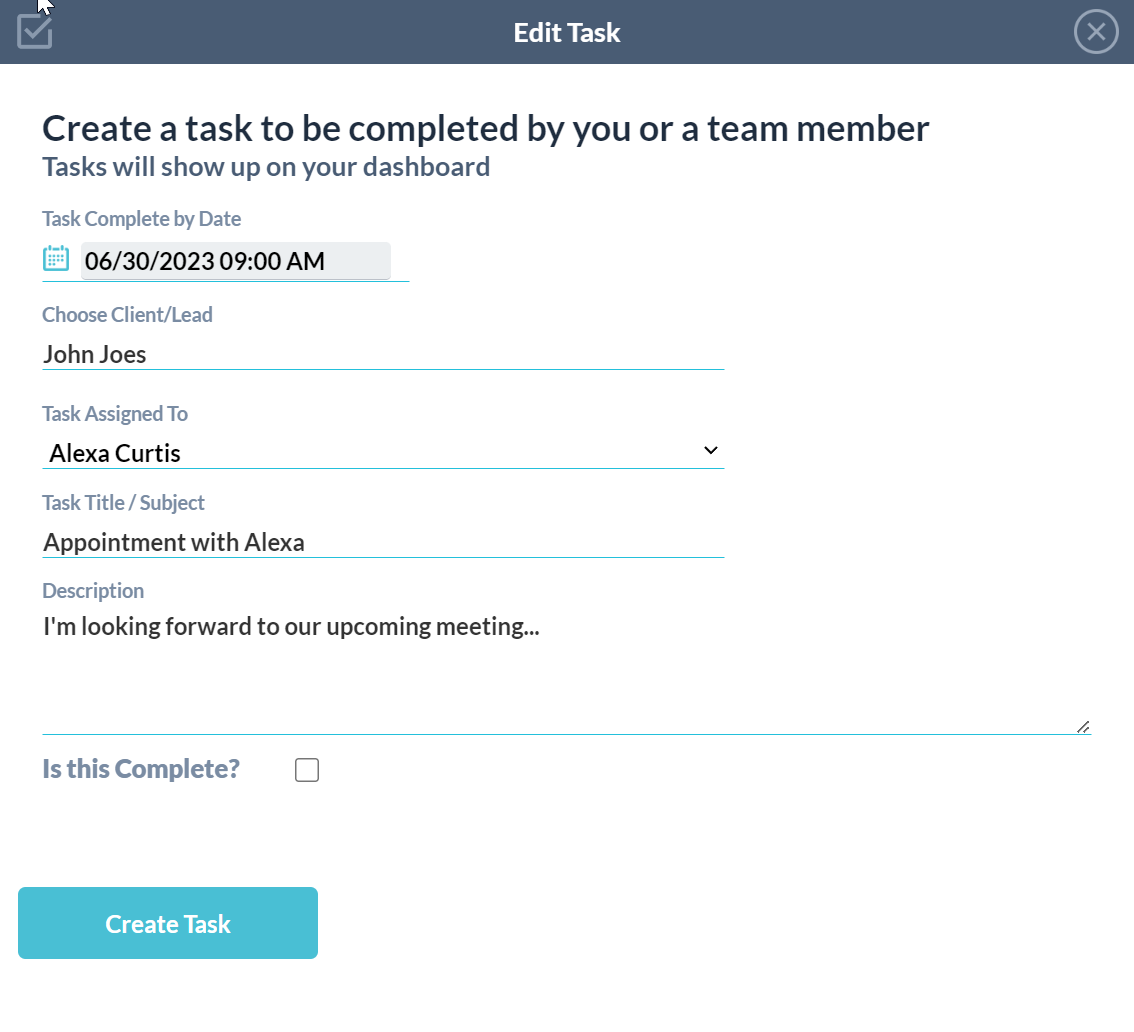The image size is (1134, 1032).
Task: Click the chevron arrow beside Alexa Curtis
Action: [x=710, y=451]
